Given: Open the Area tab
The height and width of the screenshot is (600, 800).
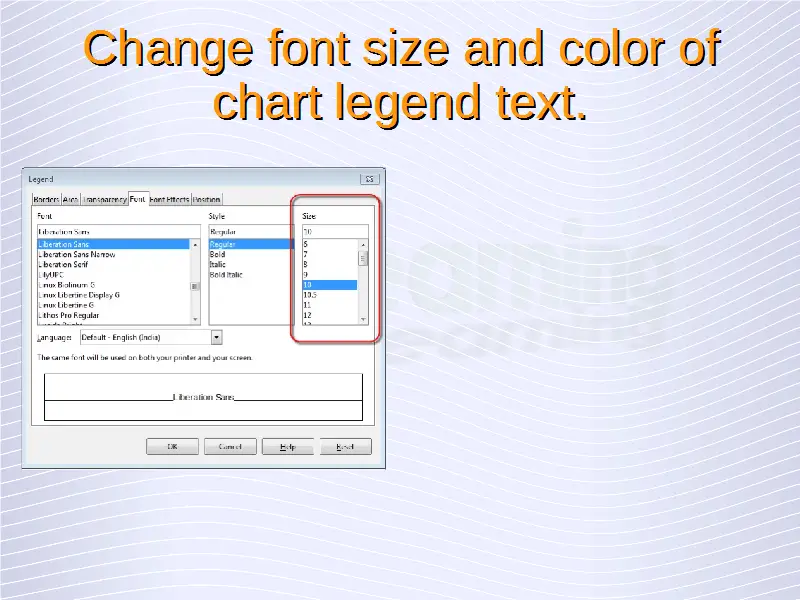Looking at the screenshot, I should 71,200.
